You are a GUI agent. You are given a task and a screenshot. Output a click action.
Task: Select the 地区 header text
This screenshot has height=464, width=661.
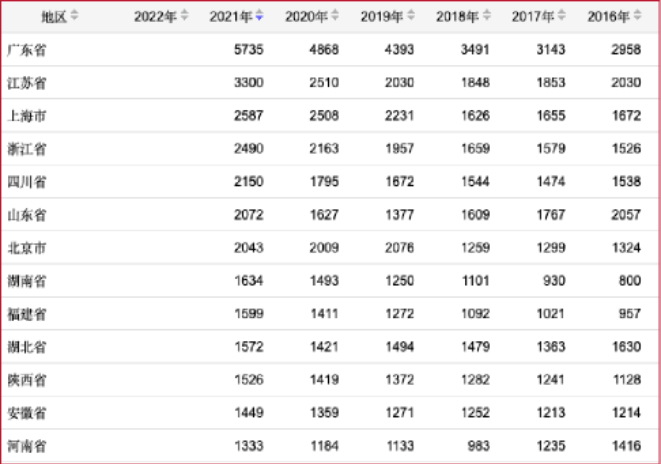tap(54, 17)
